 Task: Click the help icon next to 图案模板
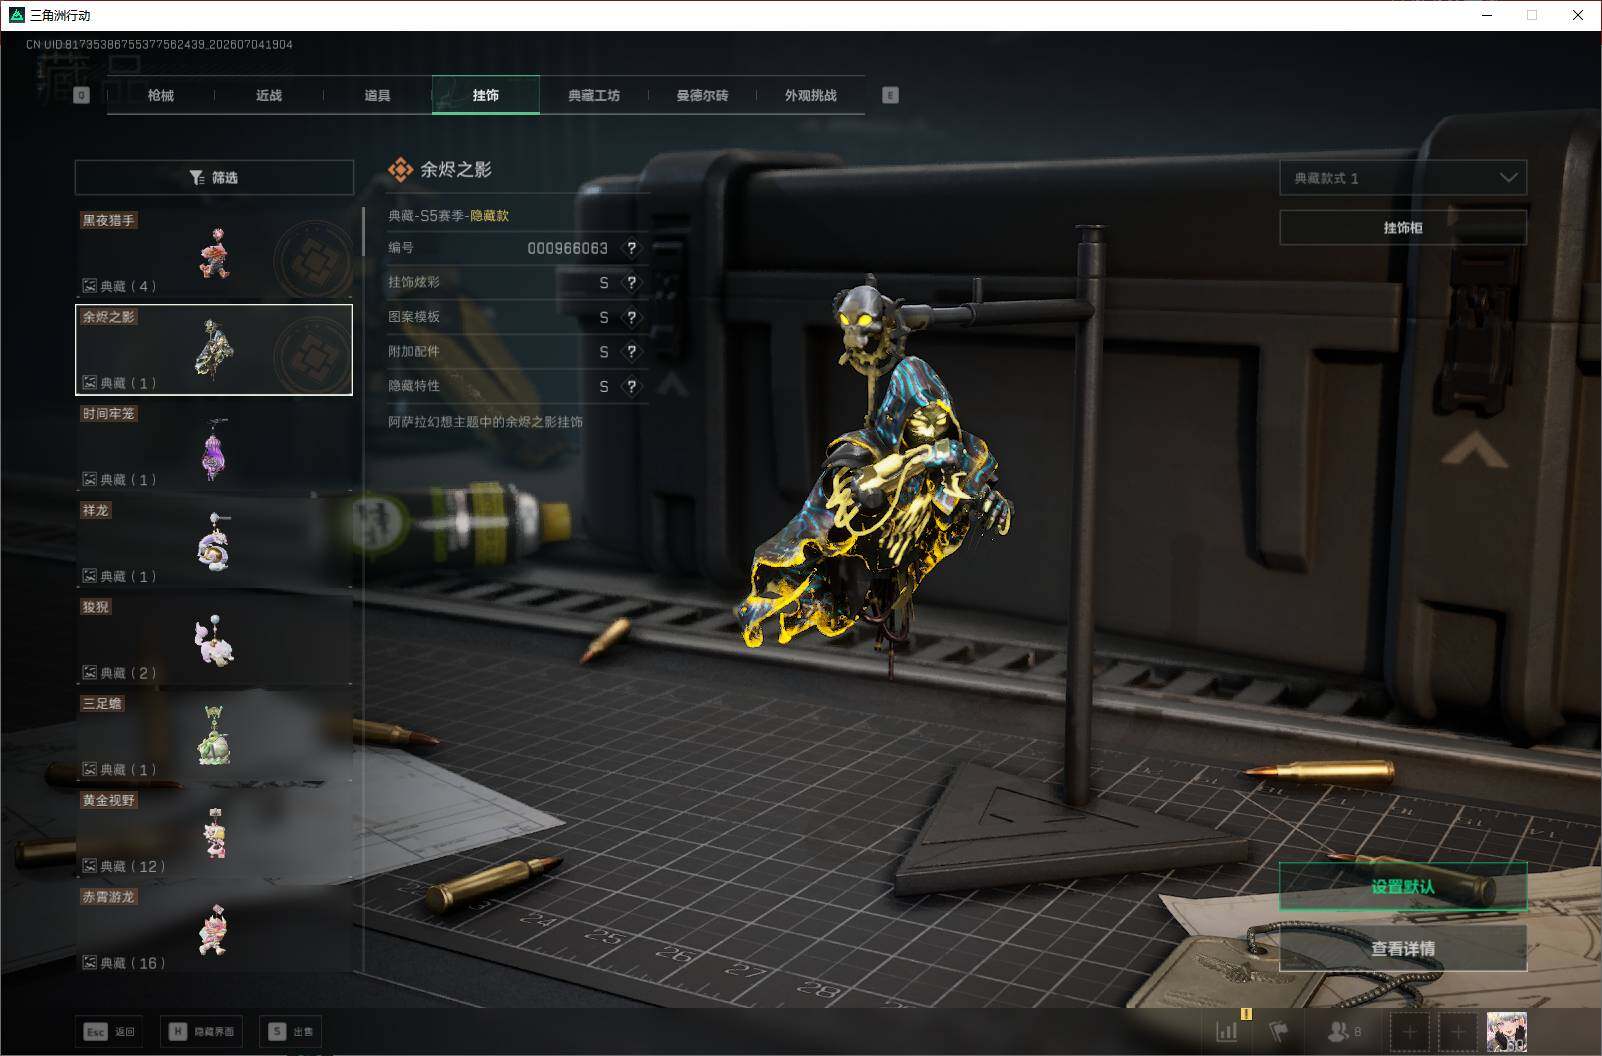(x=631, y=318)
